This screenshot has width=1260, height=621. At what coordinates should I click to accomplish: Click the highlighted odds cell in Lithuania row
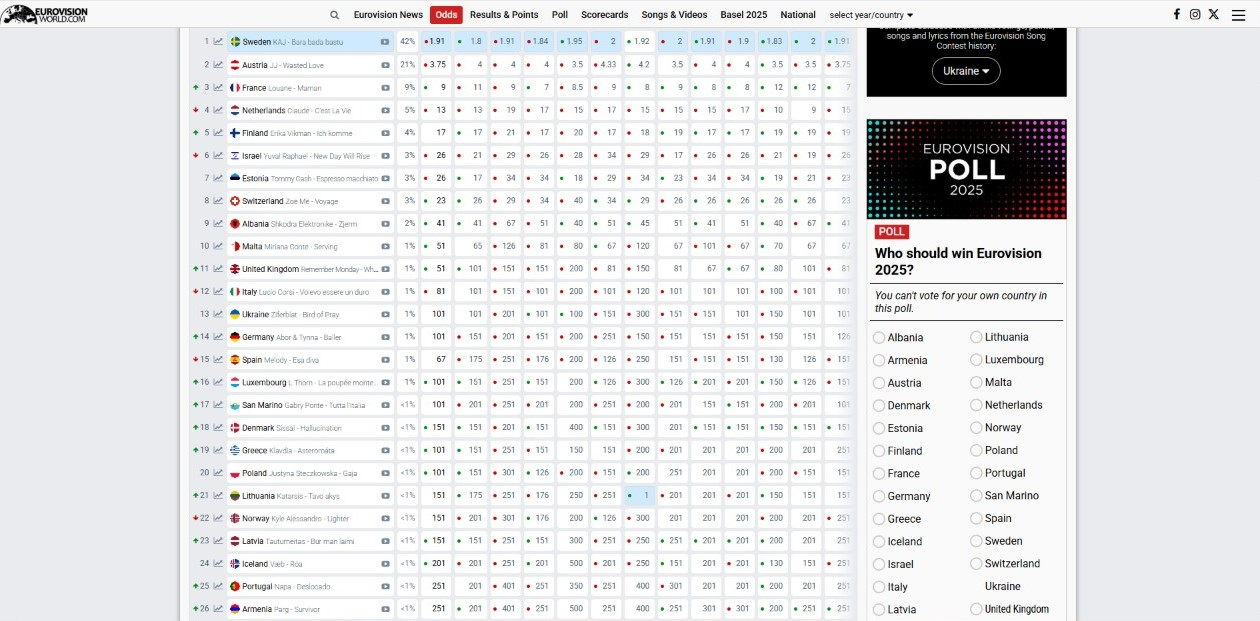[x=640, y=495]
